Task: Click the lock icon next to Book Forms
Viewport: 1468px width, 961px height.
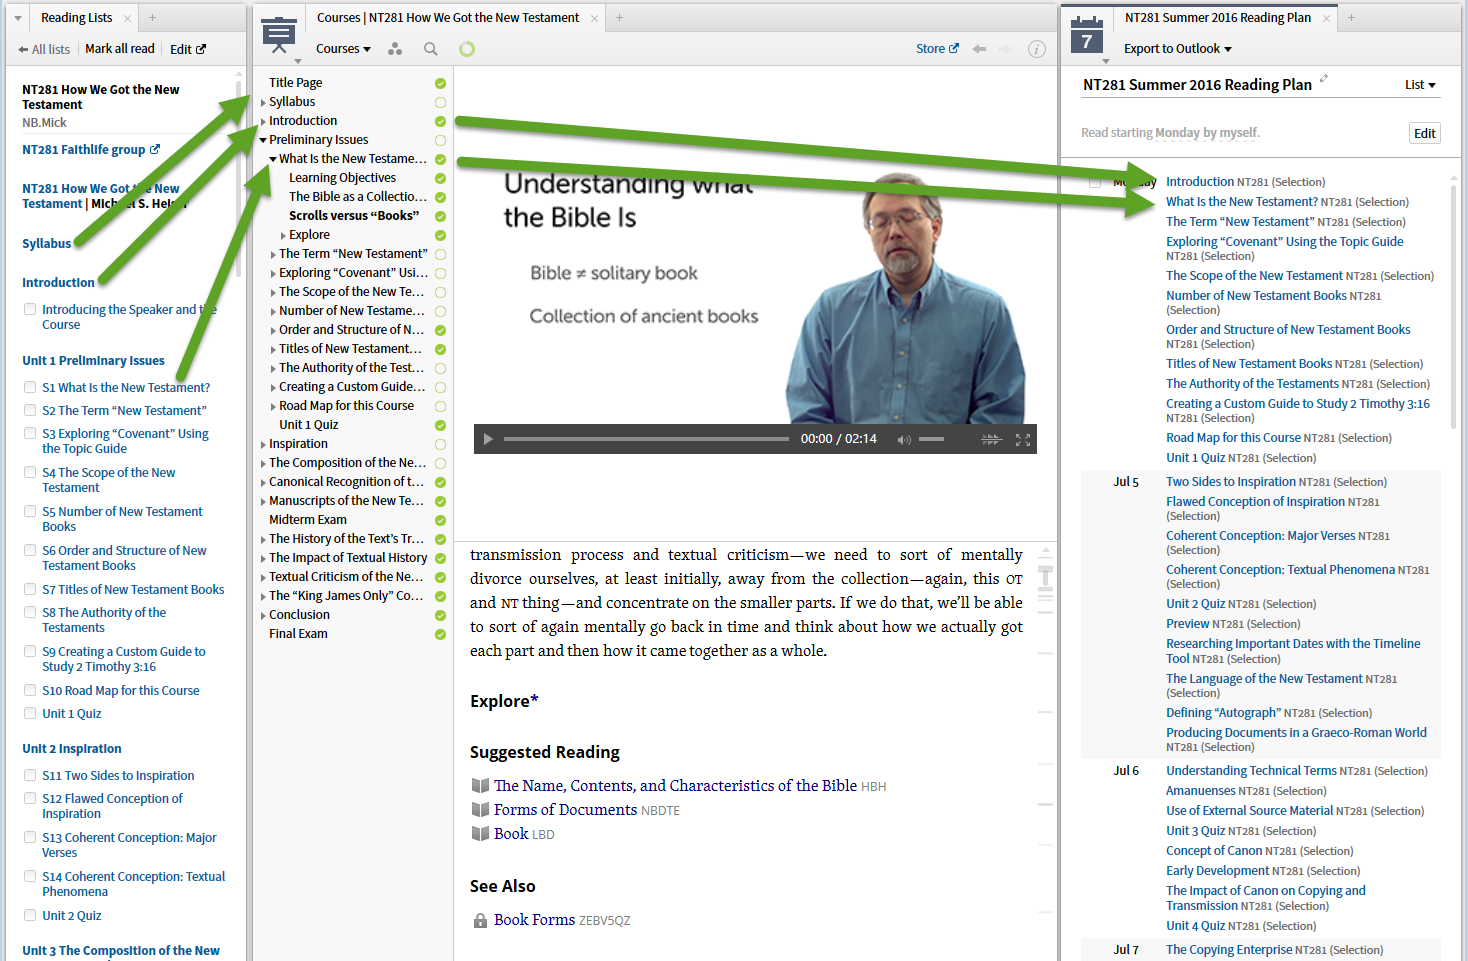Action: coord(480,920)
